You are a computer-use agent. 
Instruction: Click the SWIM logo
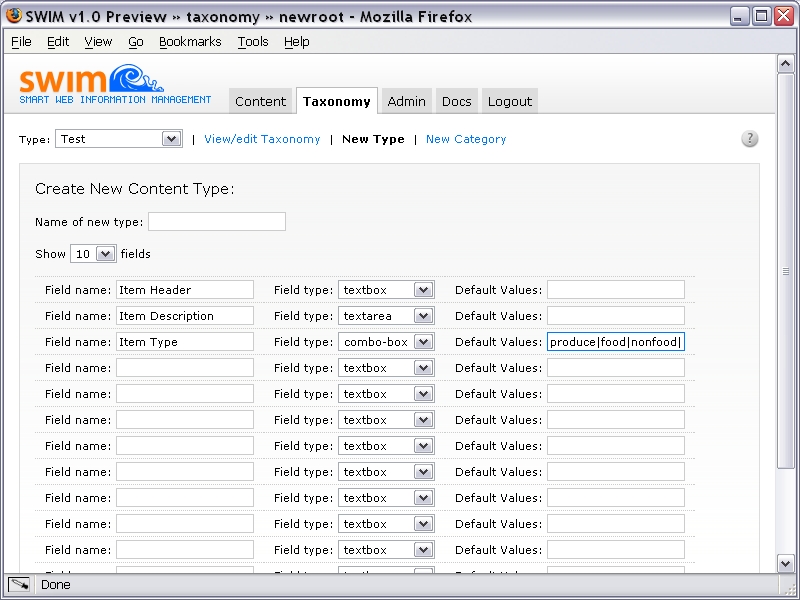pyautogui.click(x=115, y=85)
